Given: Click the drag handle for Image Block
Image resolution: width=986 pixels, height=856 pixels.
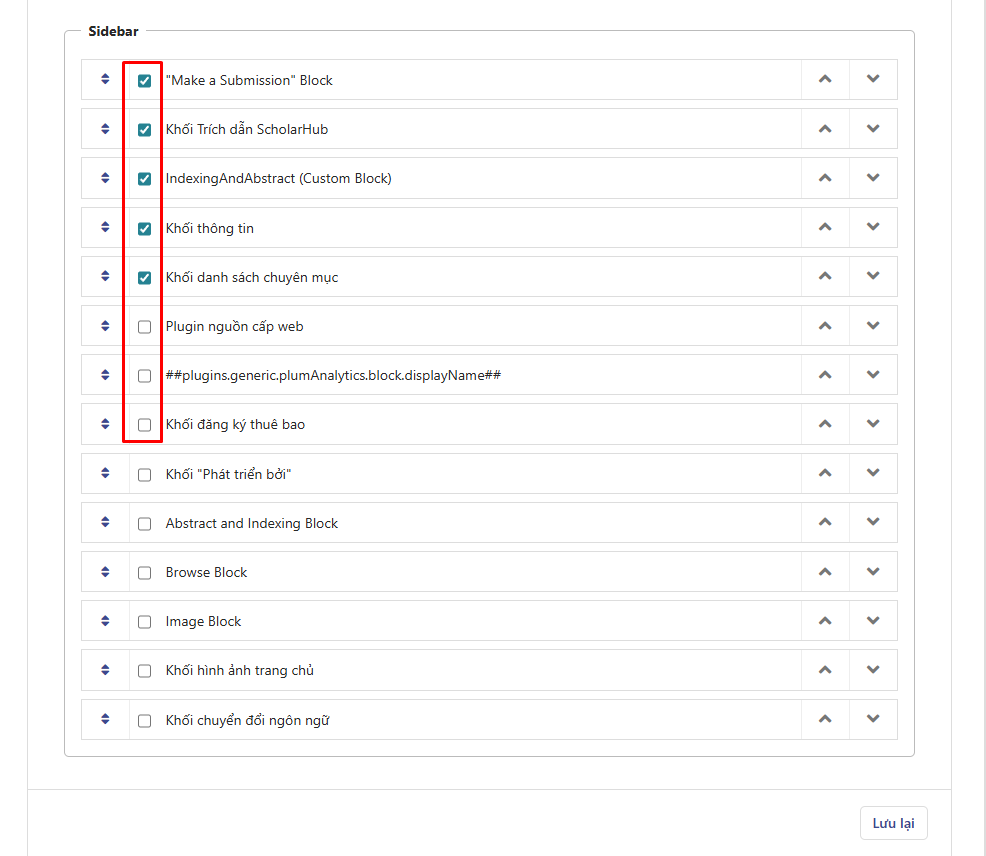Looking at the screenshot, I should [105, 620].
